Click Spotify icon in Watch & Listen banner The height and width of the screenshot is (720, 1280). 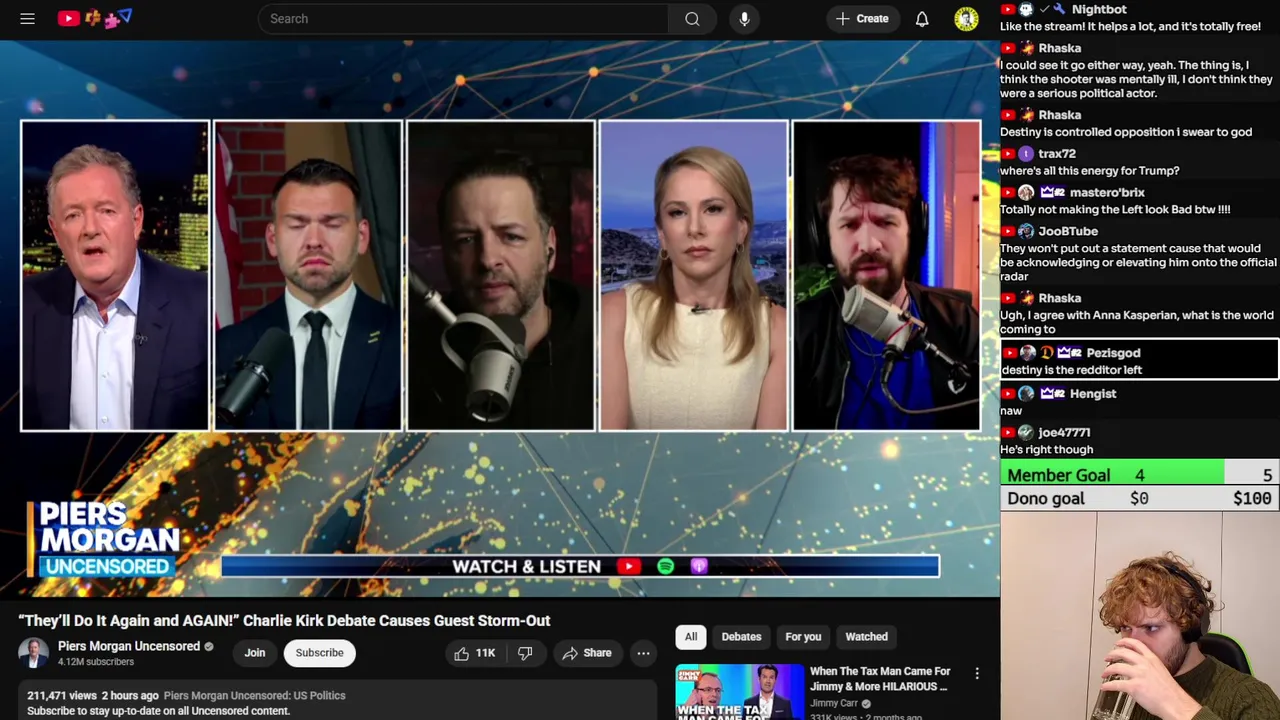665,567
